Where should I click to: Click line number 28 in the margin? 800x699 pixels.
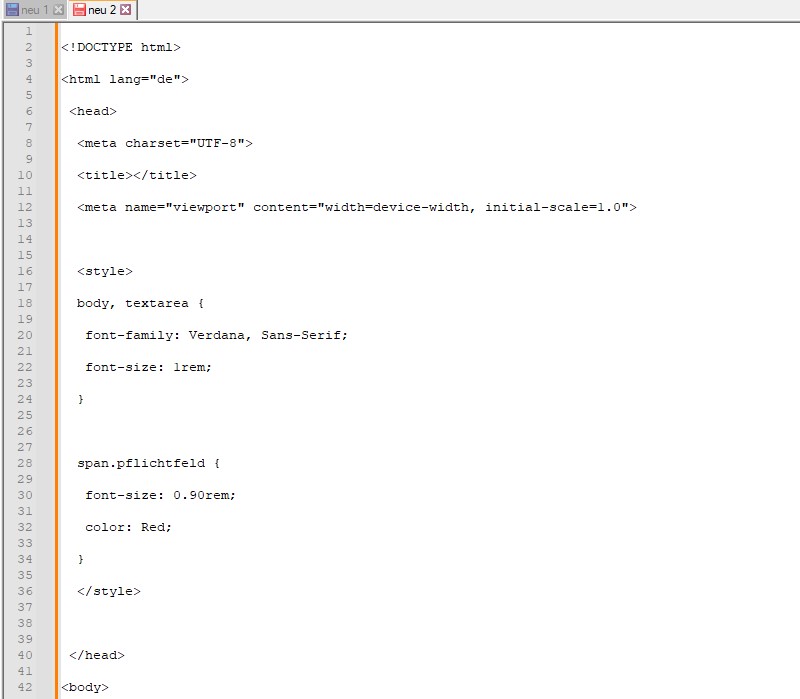25,463
